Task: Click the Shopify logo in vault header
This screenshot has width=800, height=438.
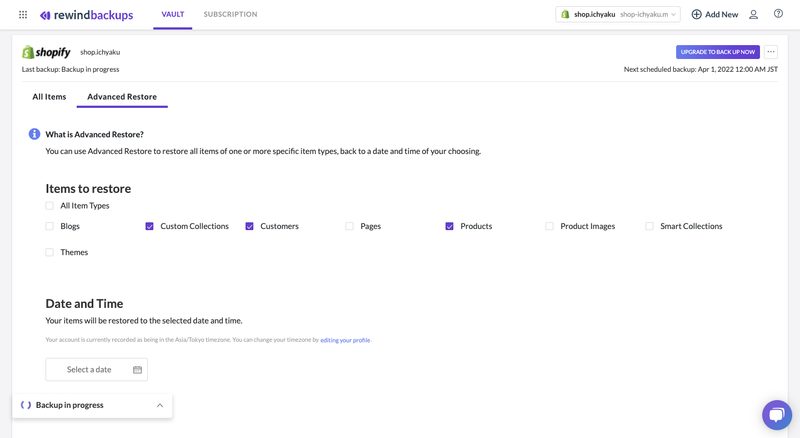Action: (x=46, y=52)
